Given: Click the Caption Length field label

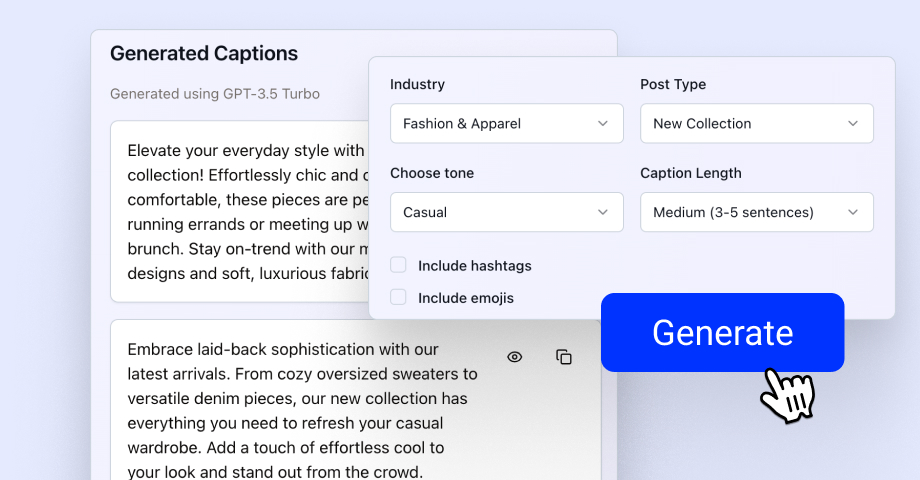Looking at the screenshot, I should click(691, 173).
